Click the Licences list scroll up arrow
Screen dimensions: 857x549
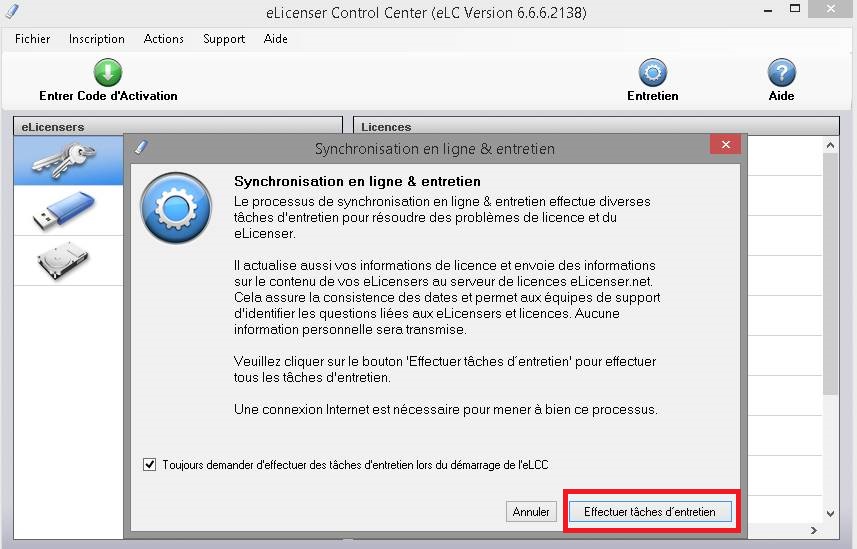tap(830, 145)
